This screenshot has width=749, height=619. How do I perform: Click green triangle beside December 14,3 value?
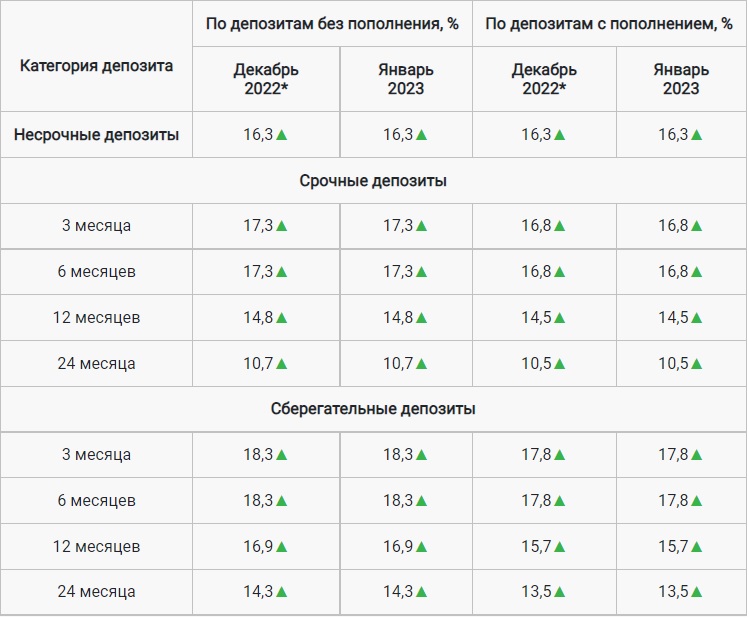(x=282, y=592)
